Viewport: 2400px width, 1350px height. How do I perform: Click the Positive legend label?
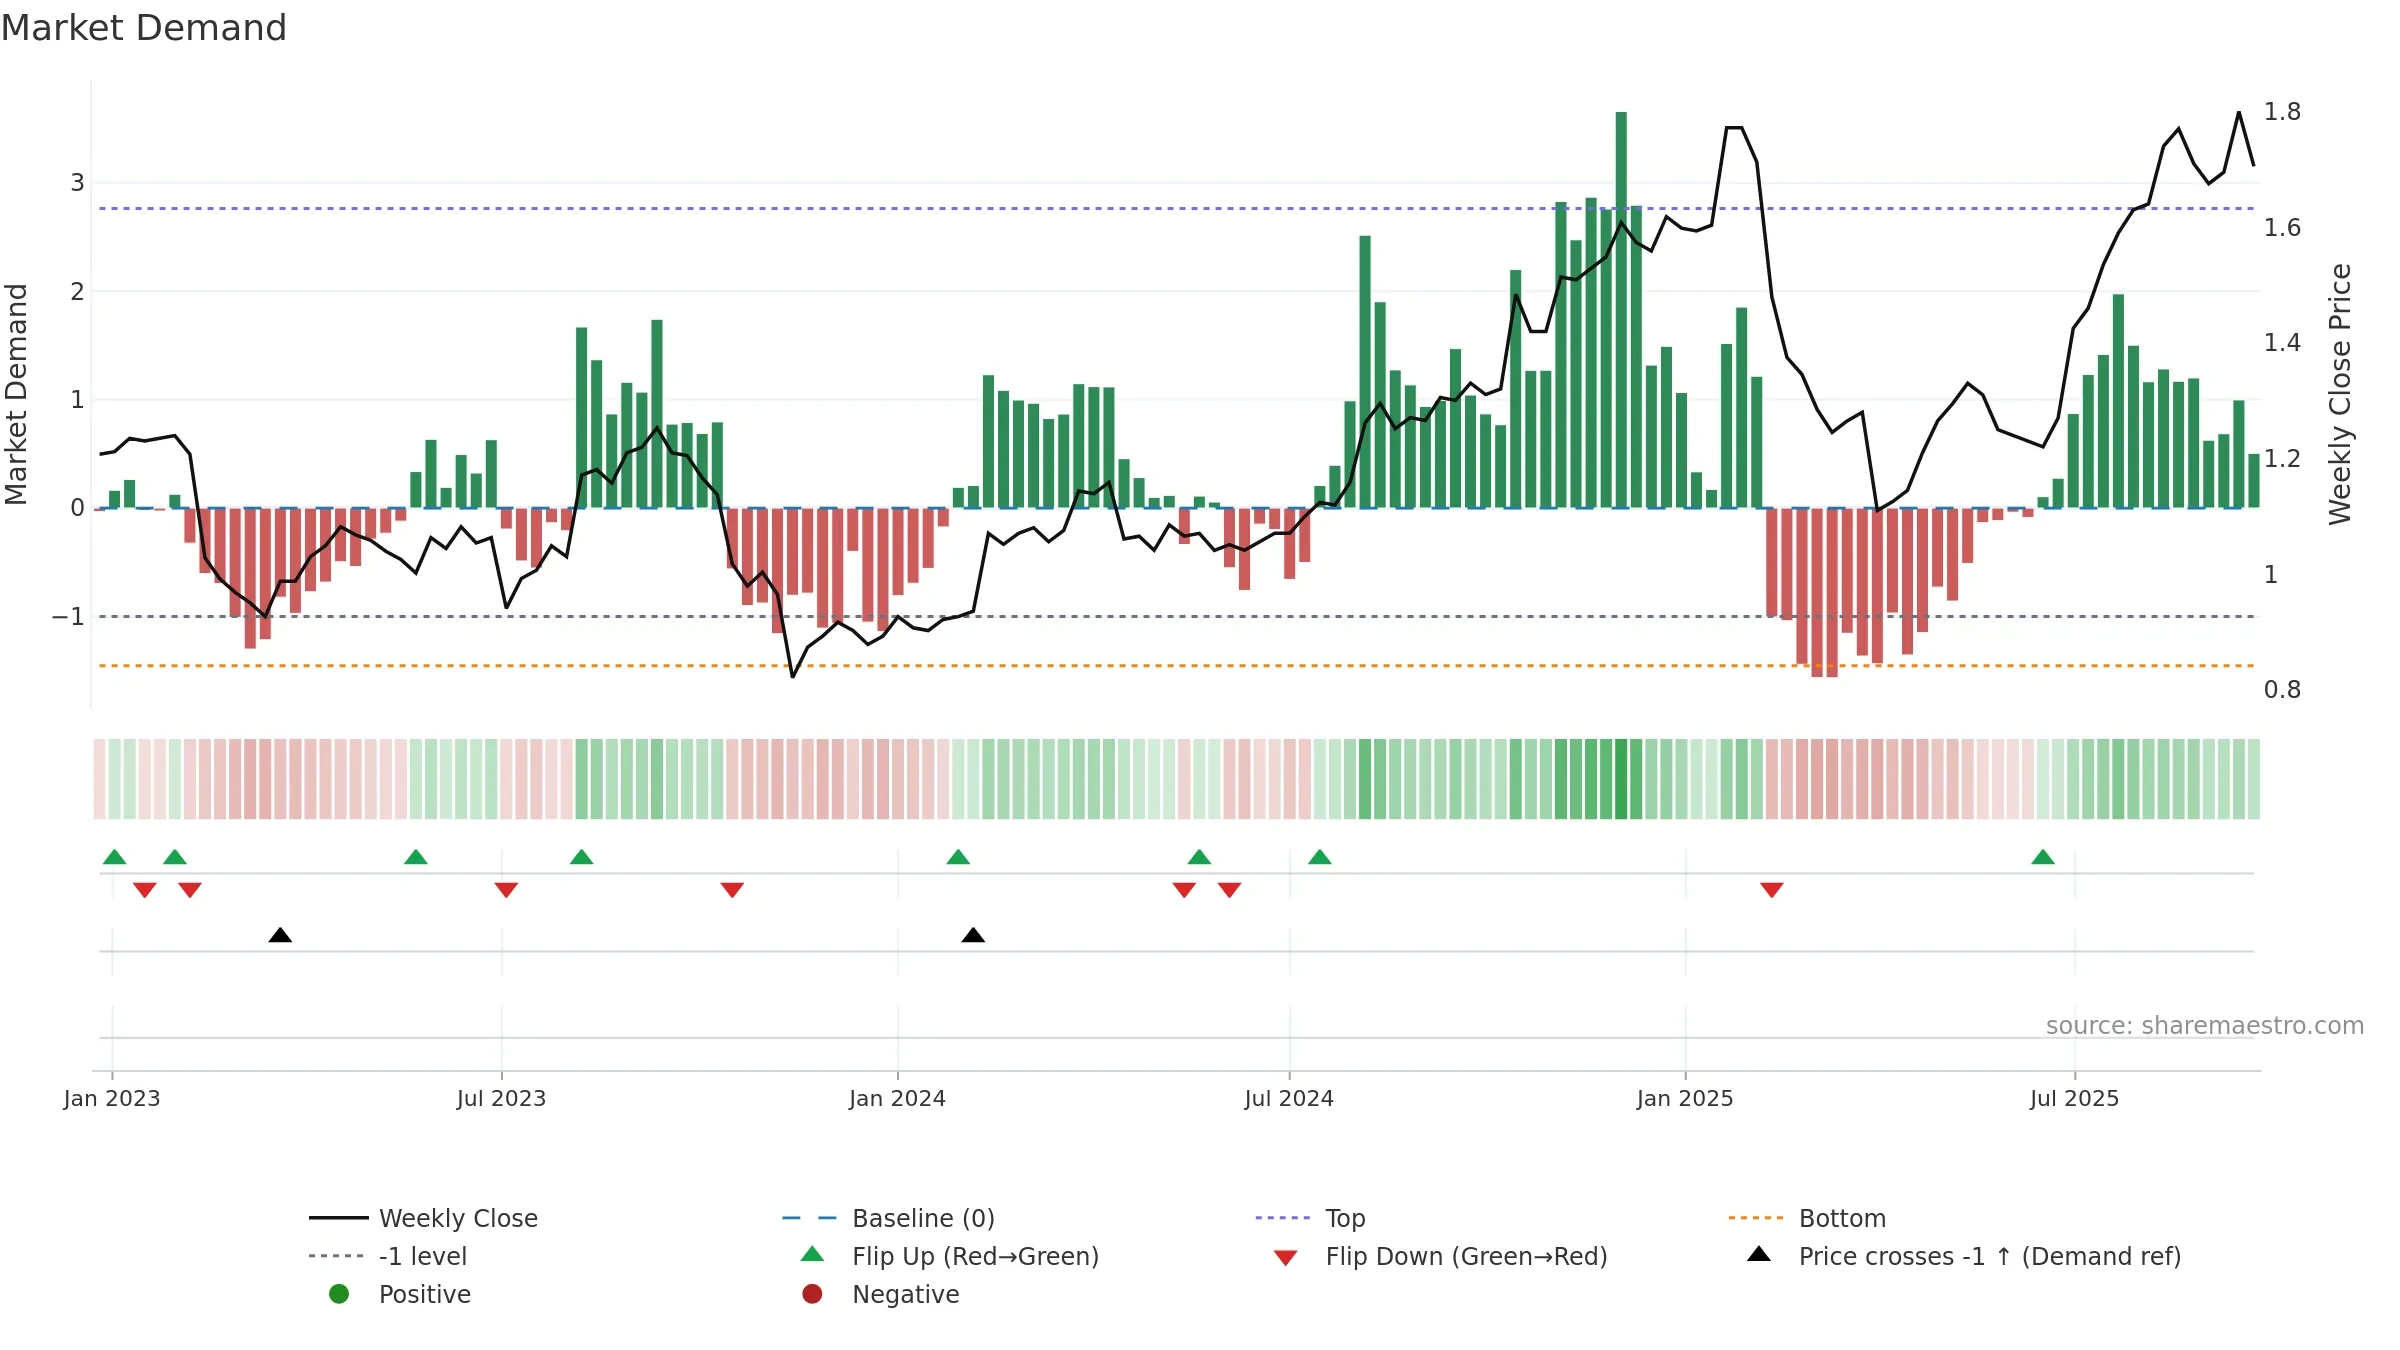(424, 1294)
